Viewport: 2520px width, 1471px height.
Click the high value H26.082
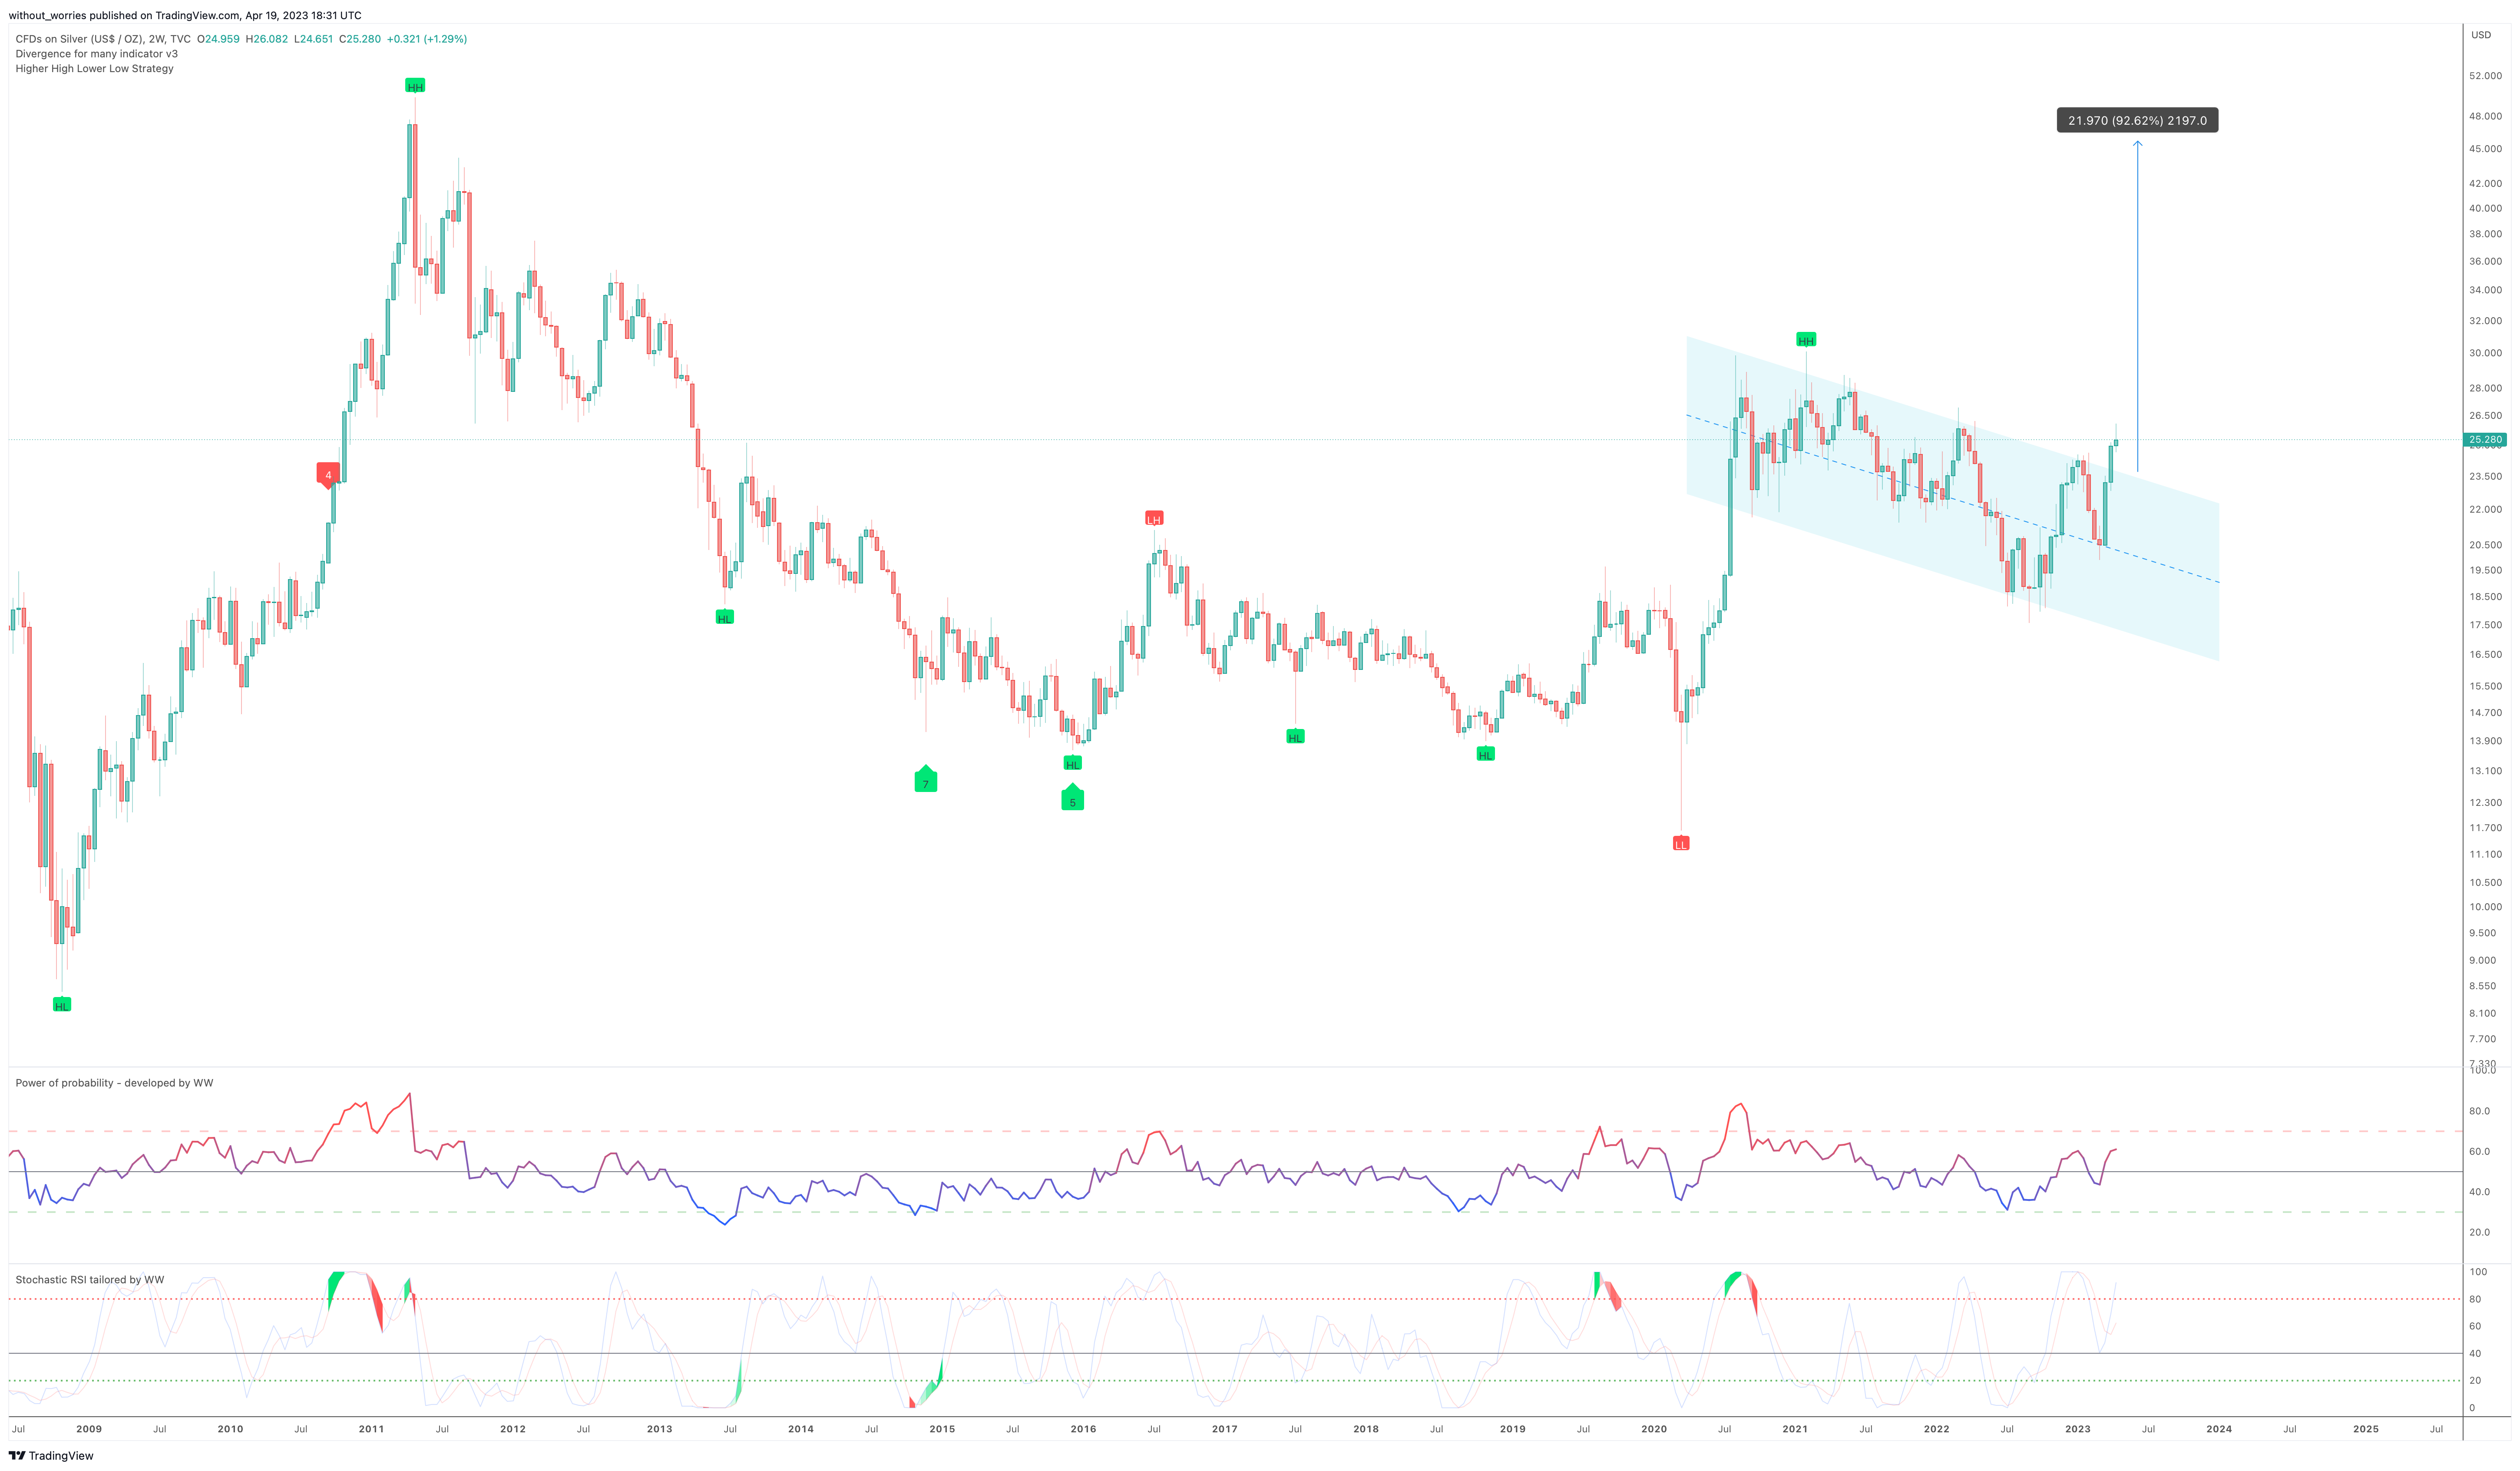pyautogui.click(x=267, y=39)
